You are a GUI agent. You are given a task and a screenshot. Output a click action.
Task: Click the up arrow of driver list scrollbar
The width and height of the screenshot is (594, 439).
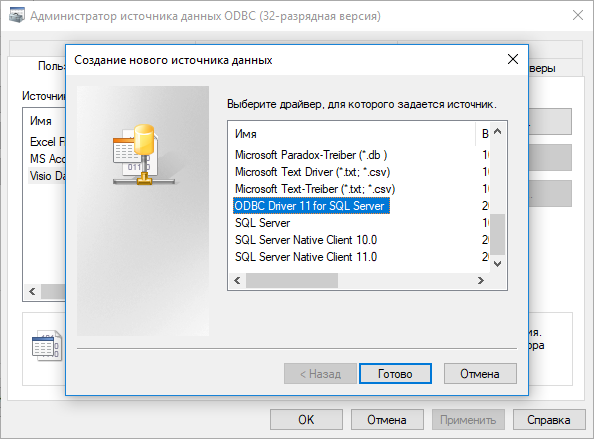[498, 131]
